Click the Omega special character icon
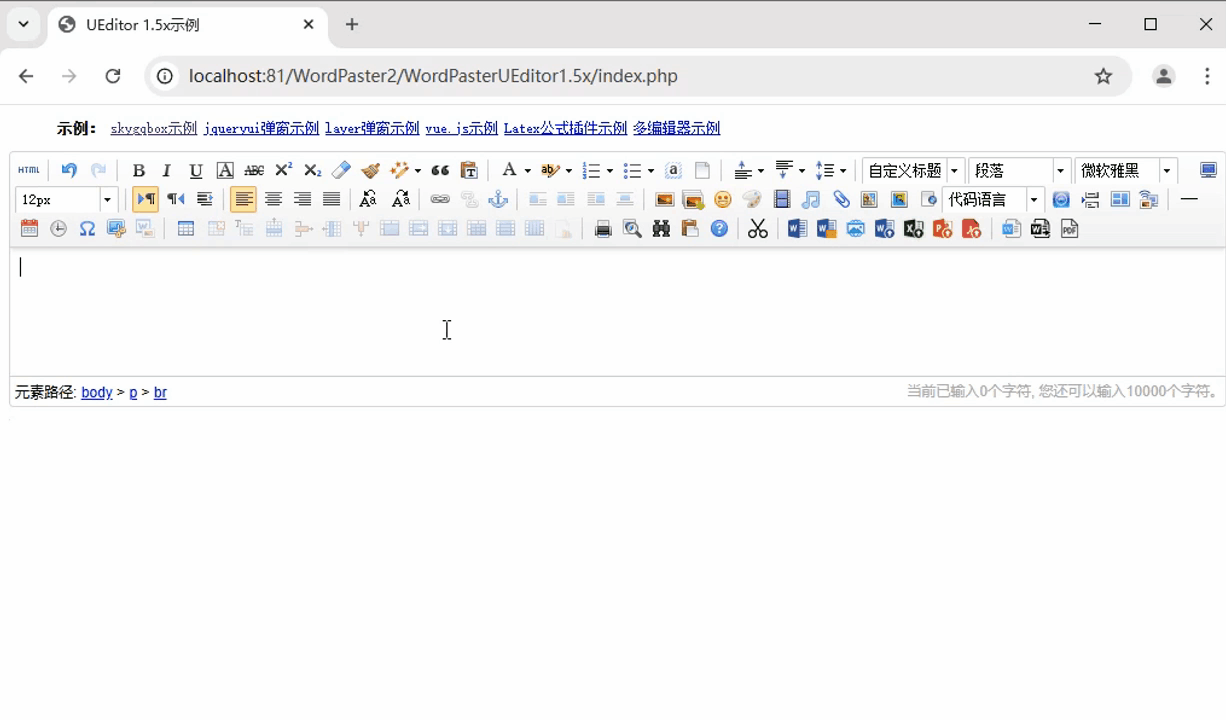 (87, 229)
